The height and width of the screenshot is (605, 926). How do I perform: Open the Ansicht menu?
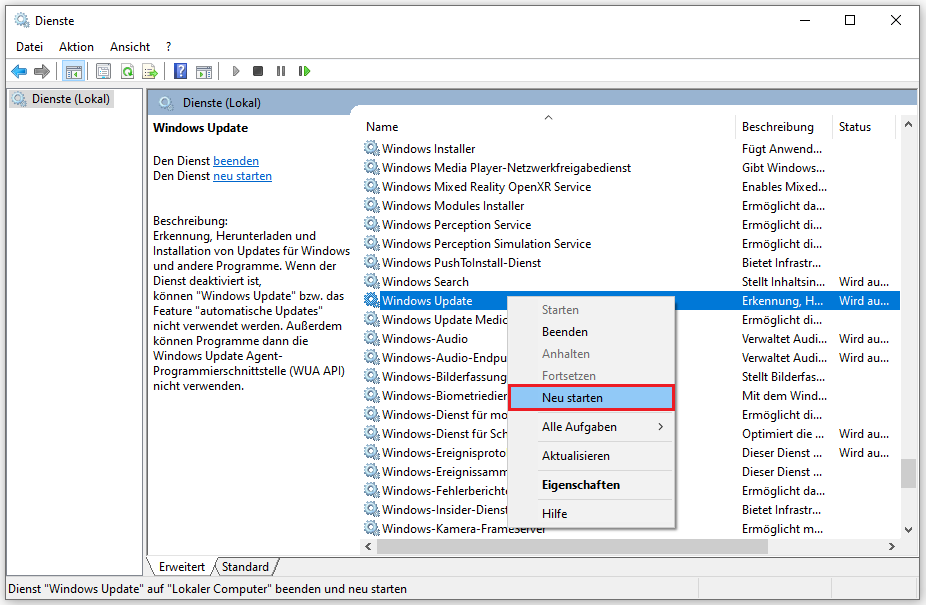(130, 47)
